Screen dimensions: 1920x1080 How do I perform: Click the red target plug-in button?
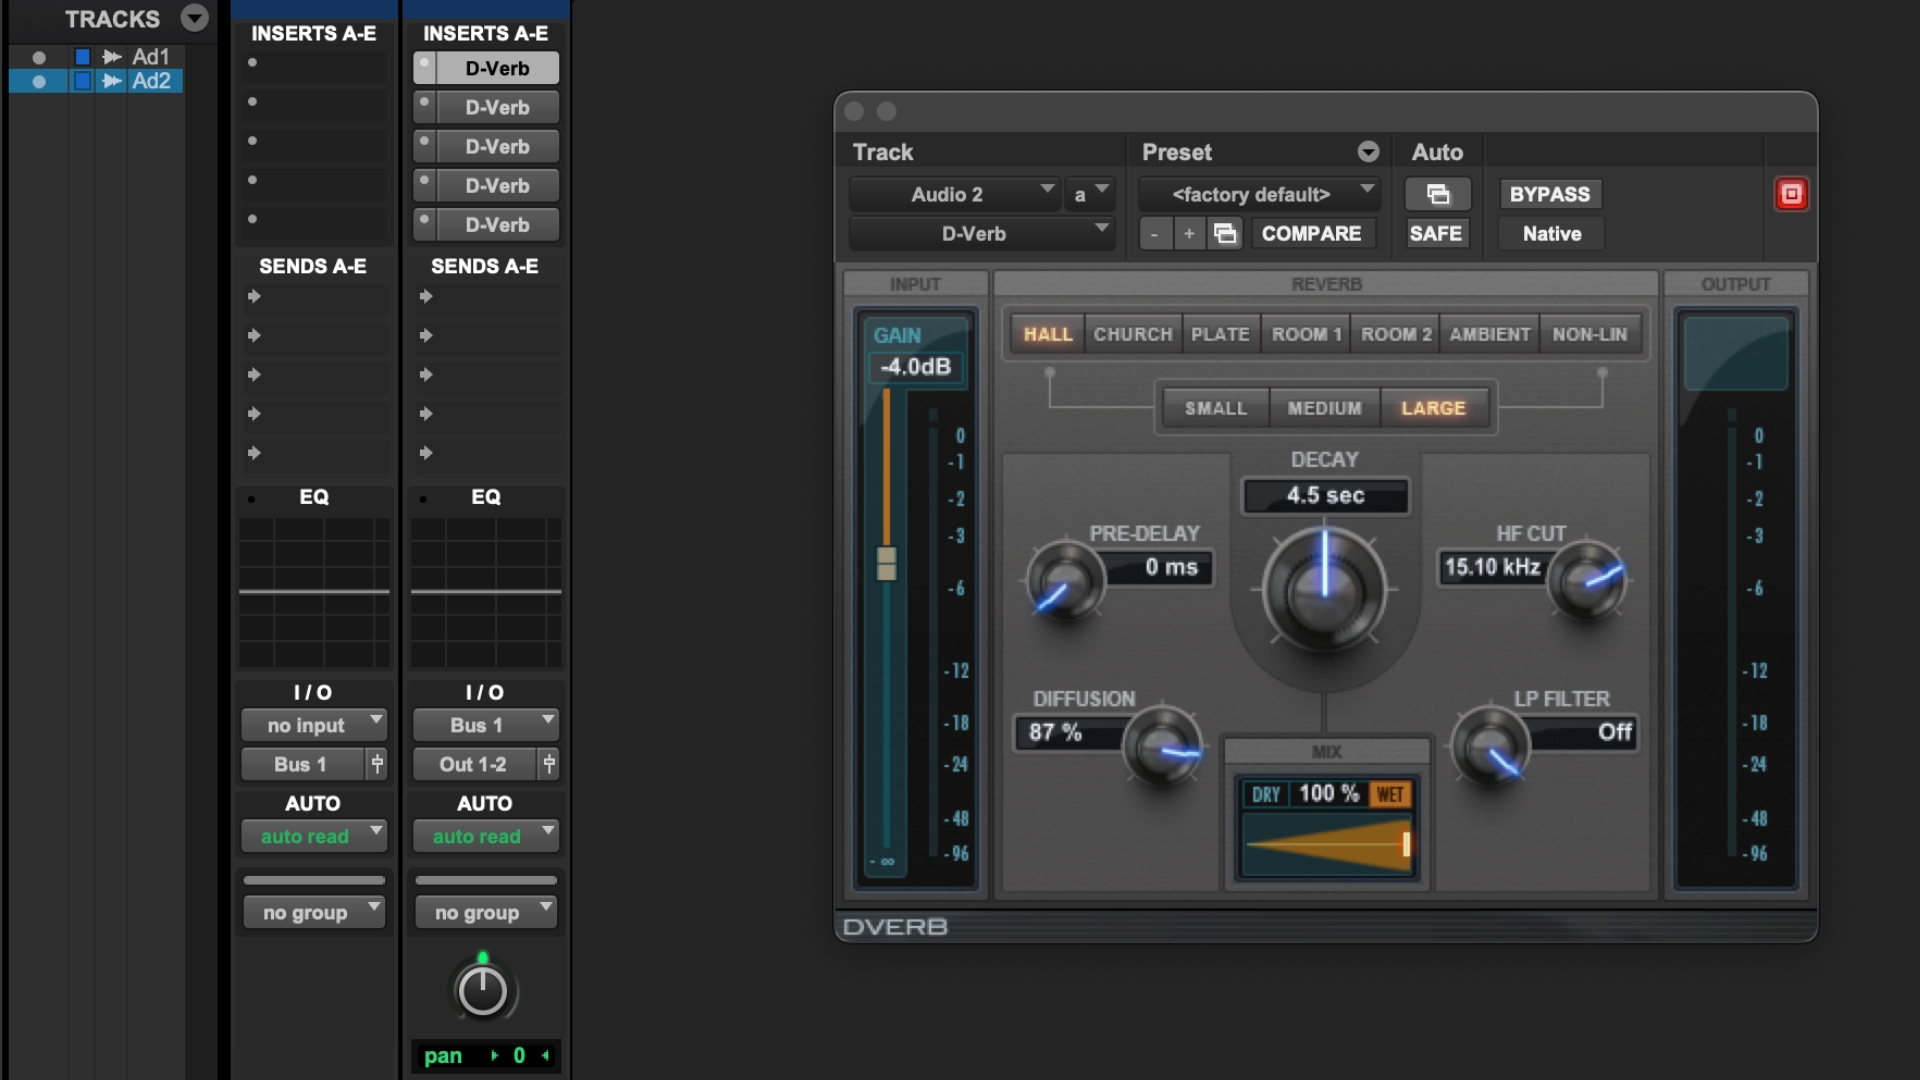(1791, 194)
